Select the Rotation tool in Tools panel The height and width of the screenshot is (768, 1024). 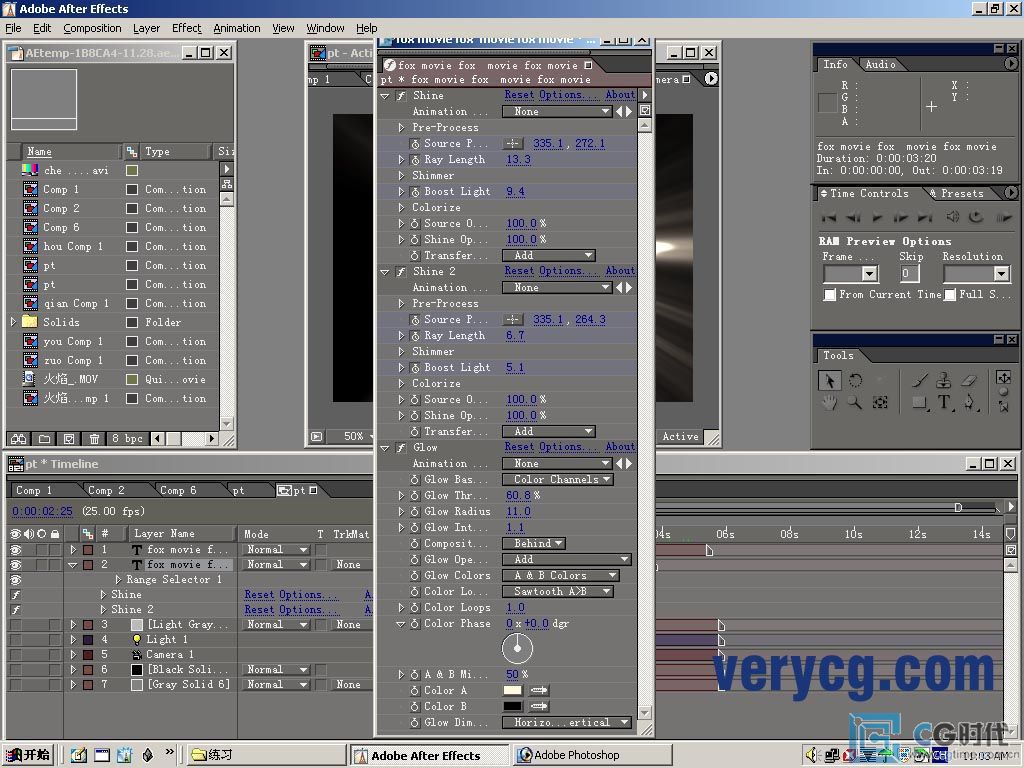(x=855, y=380)
